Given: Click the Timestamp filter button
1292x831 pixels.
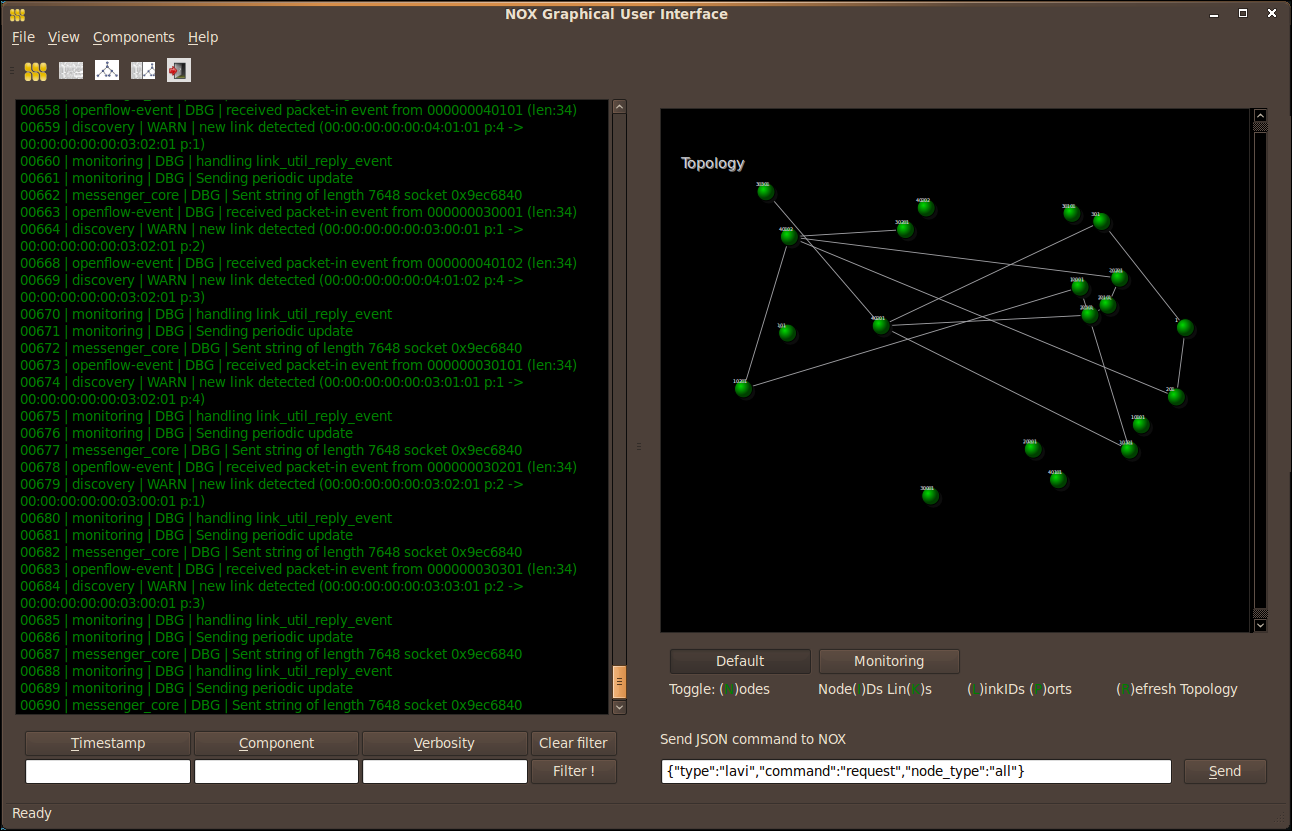Looking at the screenshot, I should coord(107,743).
